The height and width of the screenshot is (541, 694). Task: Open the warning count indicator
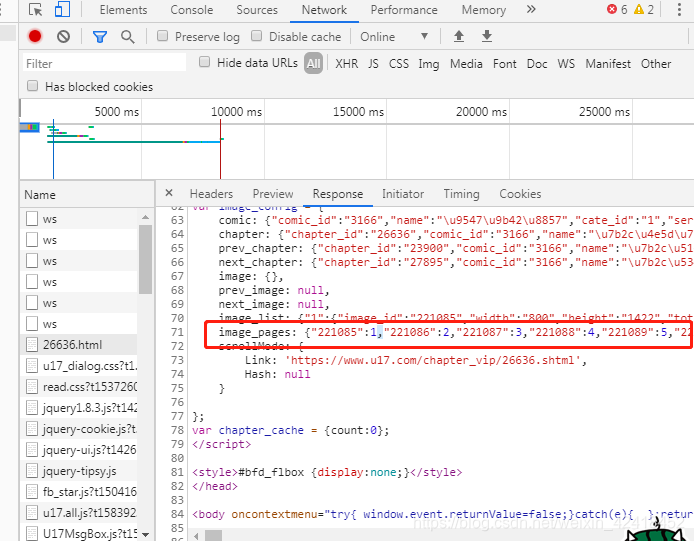[x=644, y=9]
